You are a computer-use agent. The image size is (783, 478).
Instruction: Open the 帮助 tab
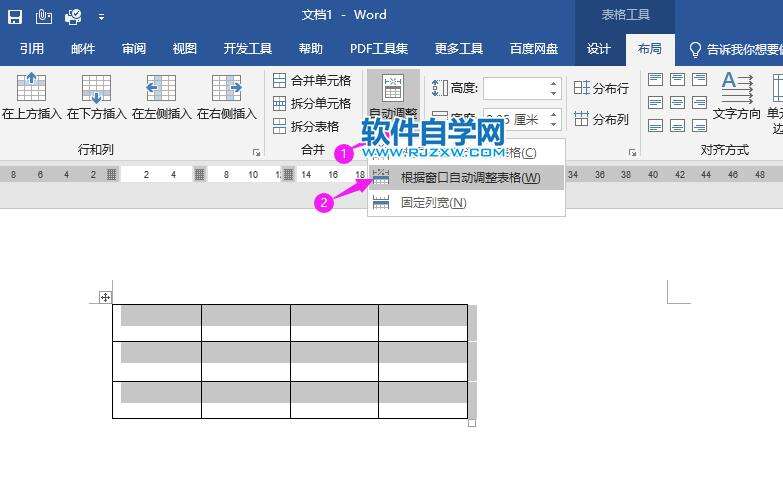(x=311, y=48)
